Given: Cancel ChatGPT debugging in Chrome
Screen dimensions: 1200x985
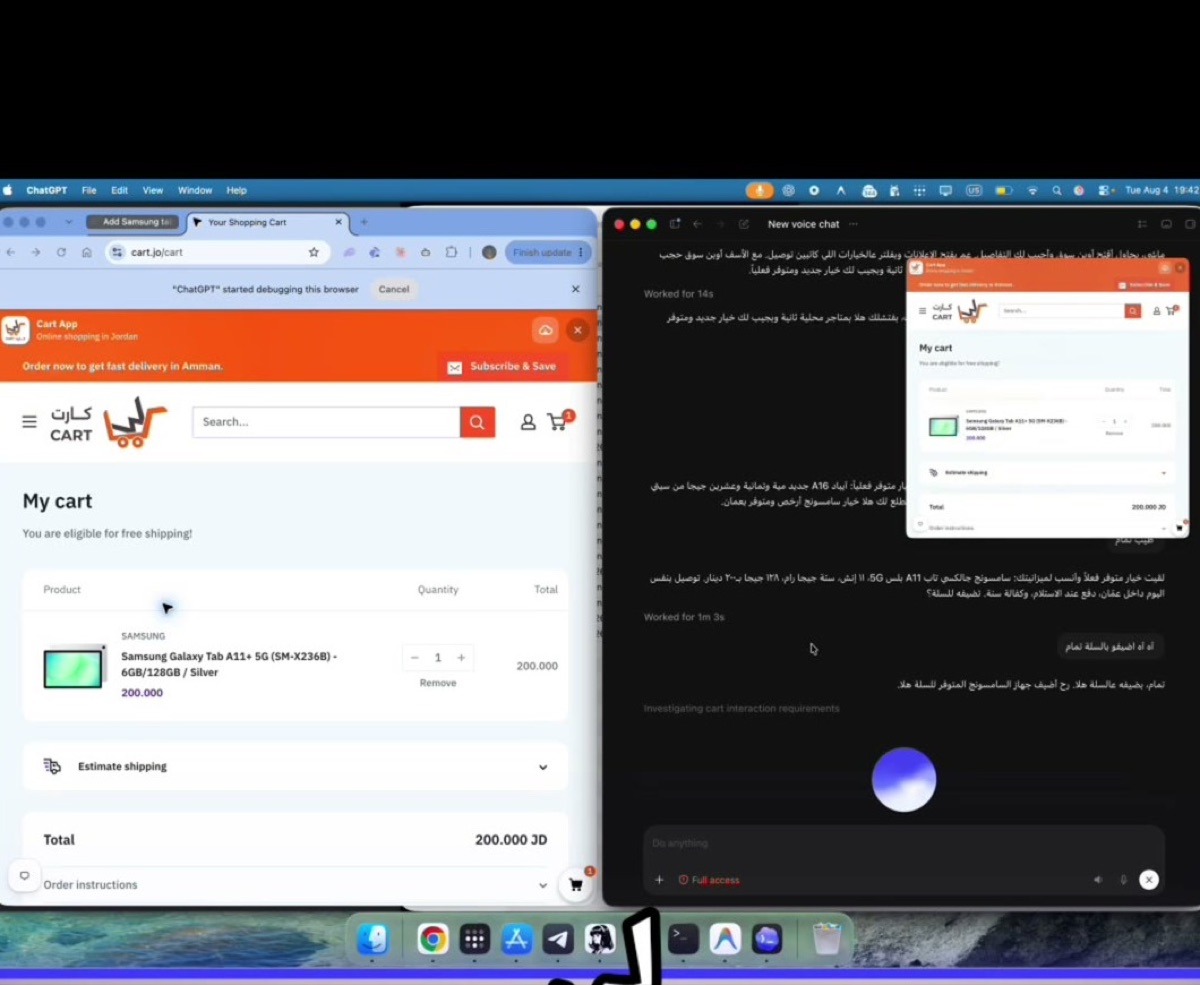Looking at the screenshot, I should [x=393, y=289].
